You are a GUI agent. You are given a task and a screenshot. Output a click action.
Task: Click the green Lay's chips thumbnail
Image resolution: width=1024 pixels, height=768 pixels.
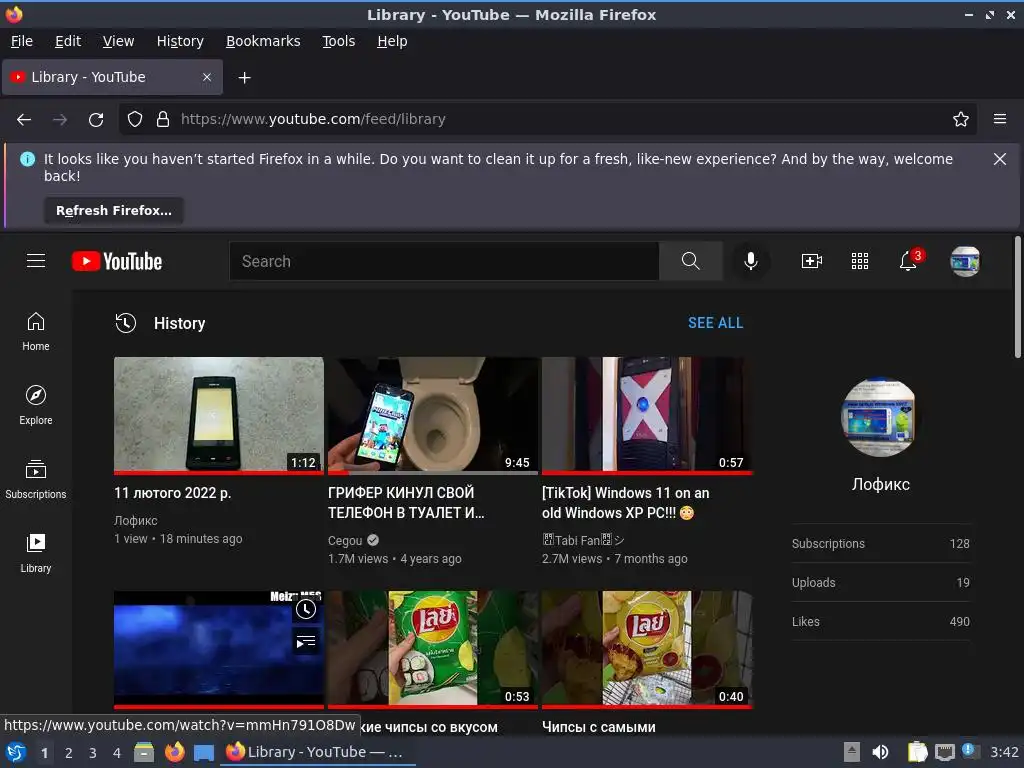coord(433,648)
